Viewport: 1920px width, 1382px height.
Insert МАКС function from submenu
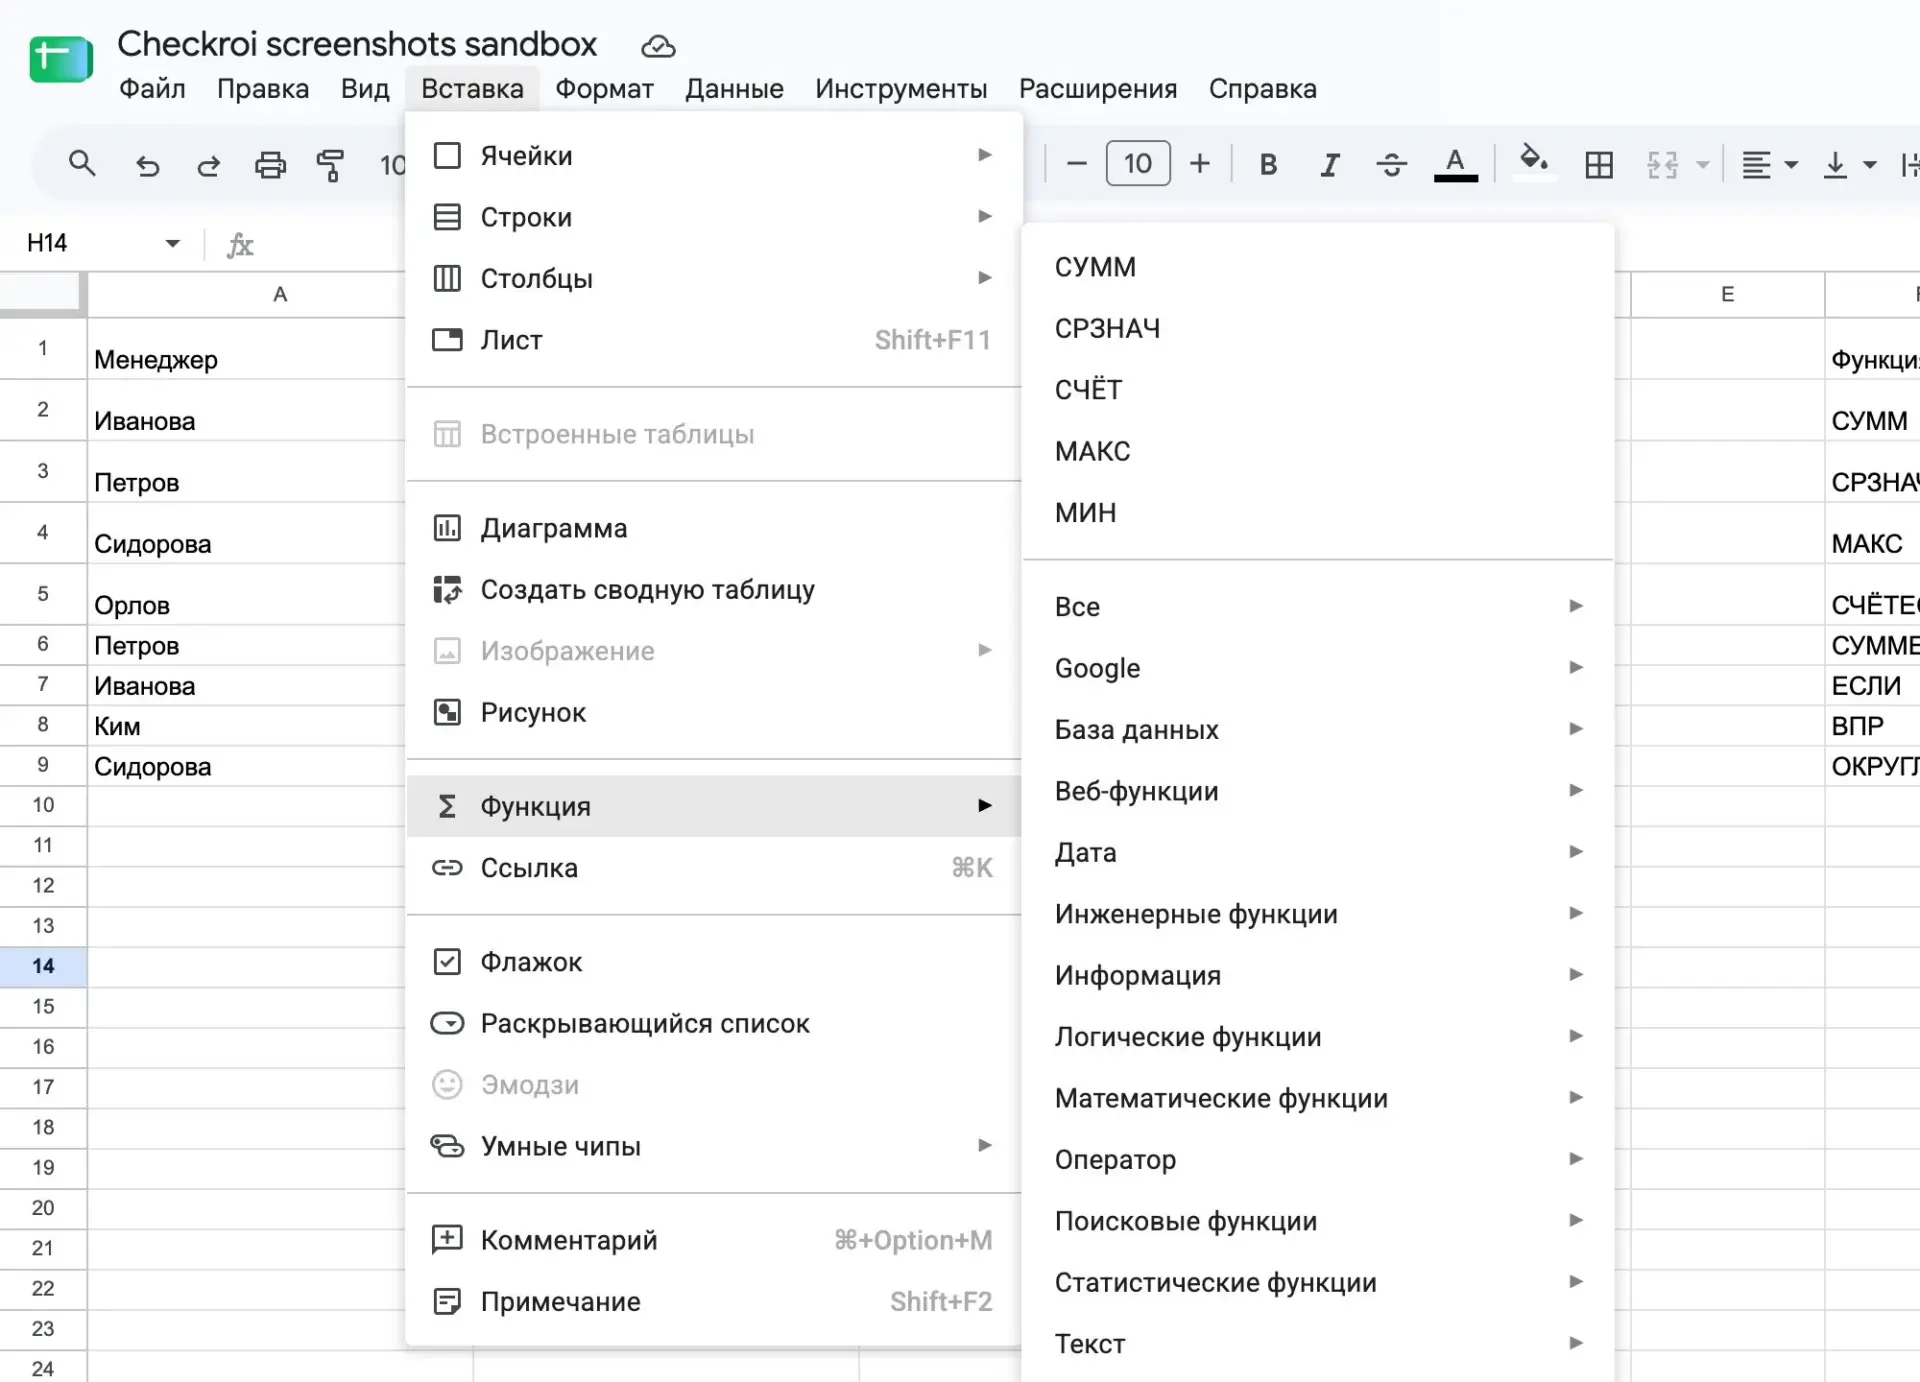tap(1318, 451)
